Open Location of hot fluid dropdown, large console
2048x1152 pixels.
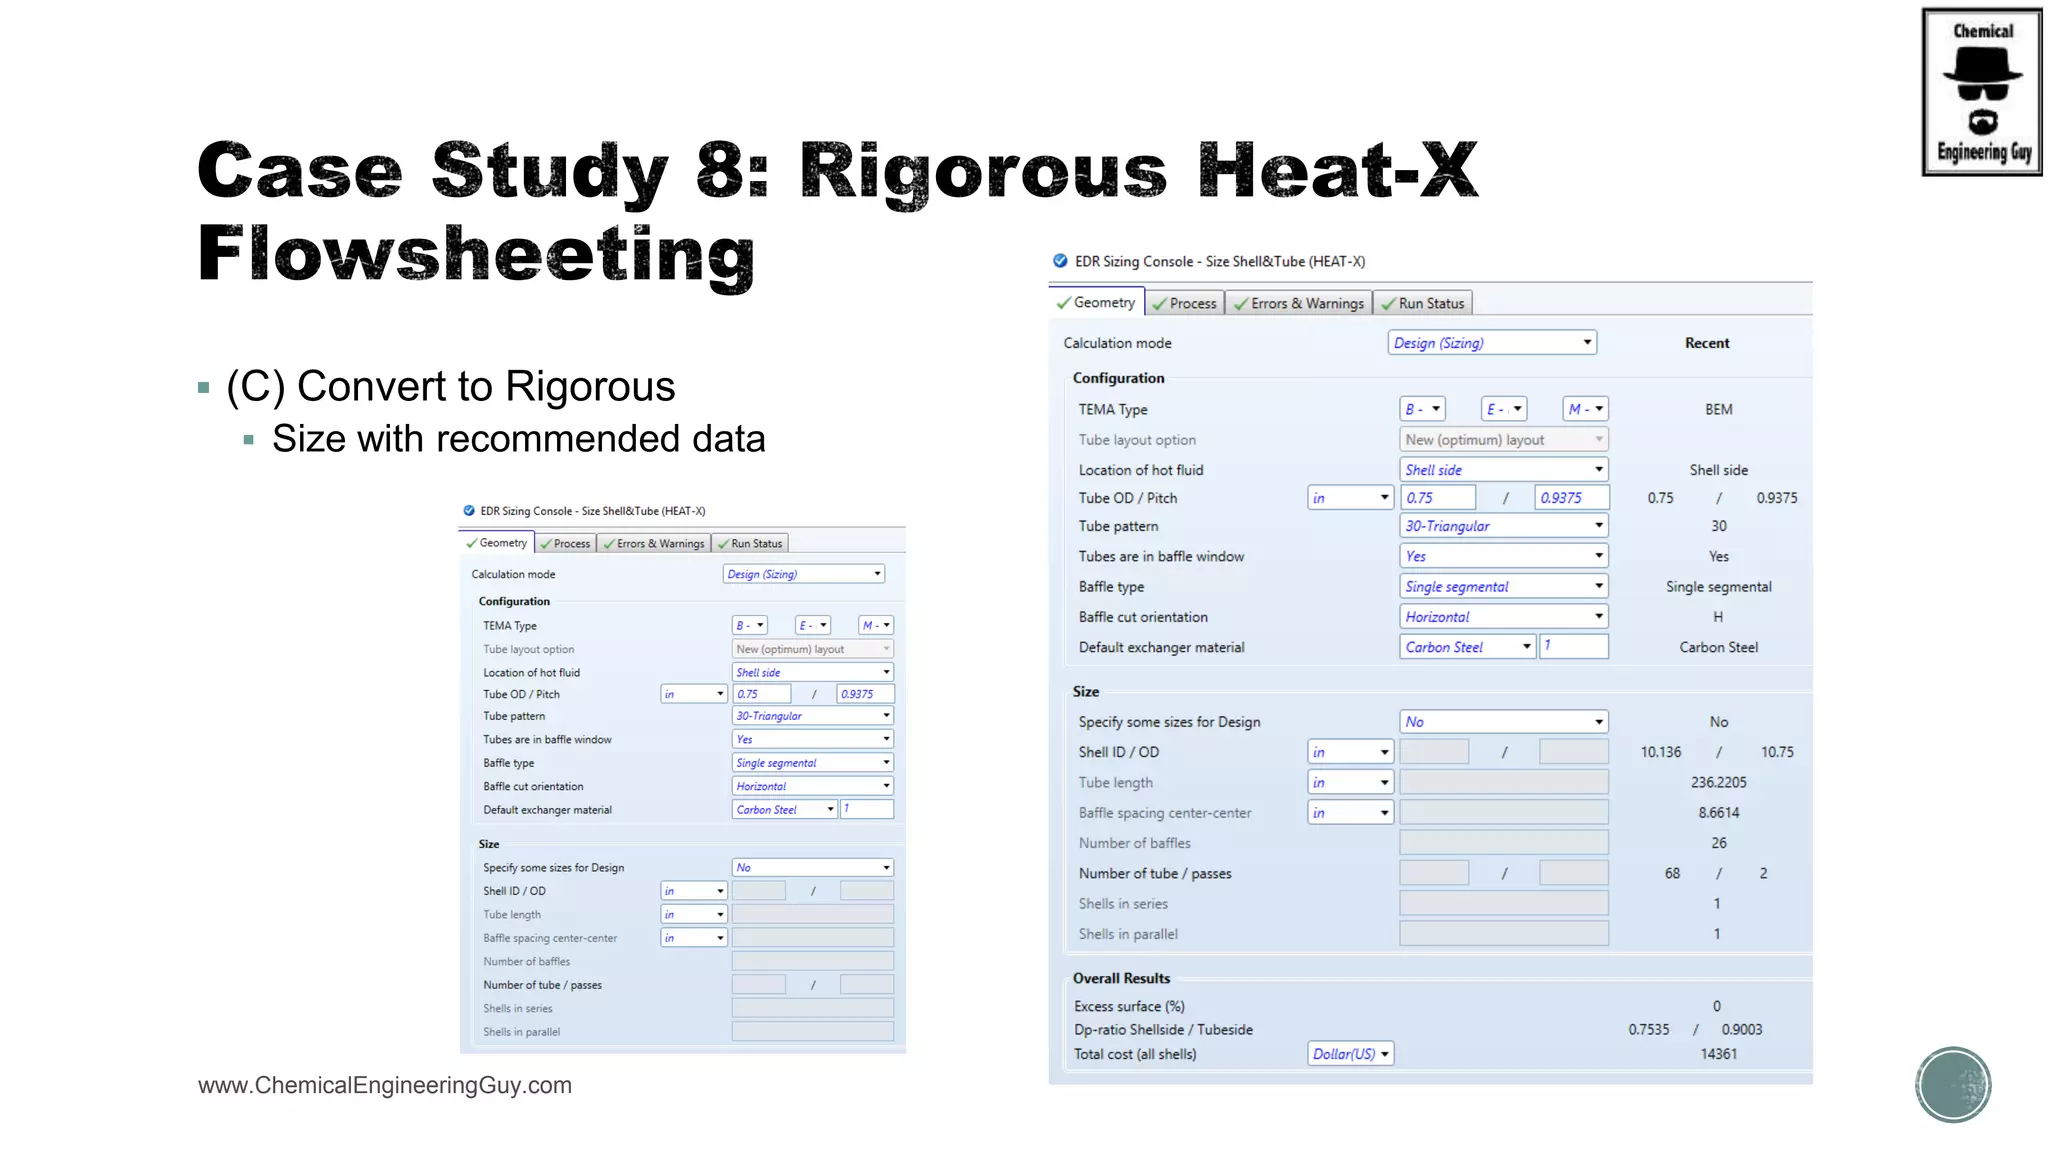tap(1504, 470)
